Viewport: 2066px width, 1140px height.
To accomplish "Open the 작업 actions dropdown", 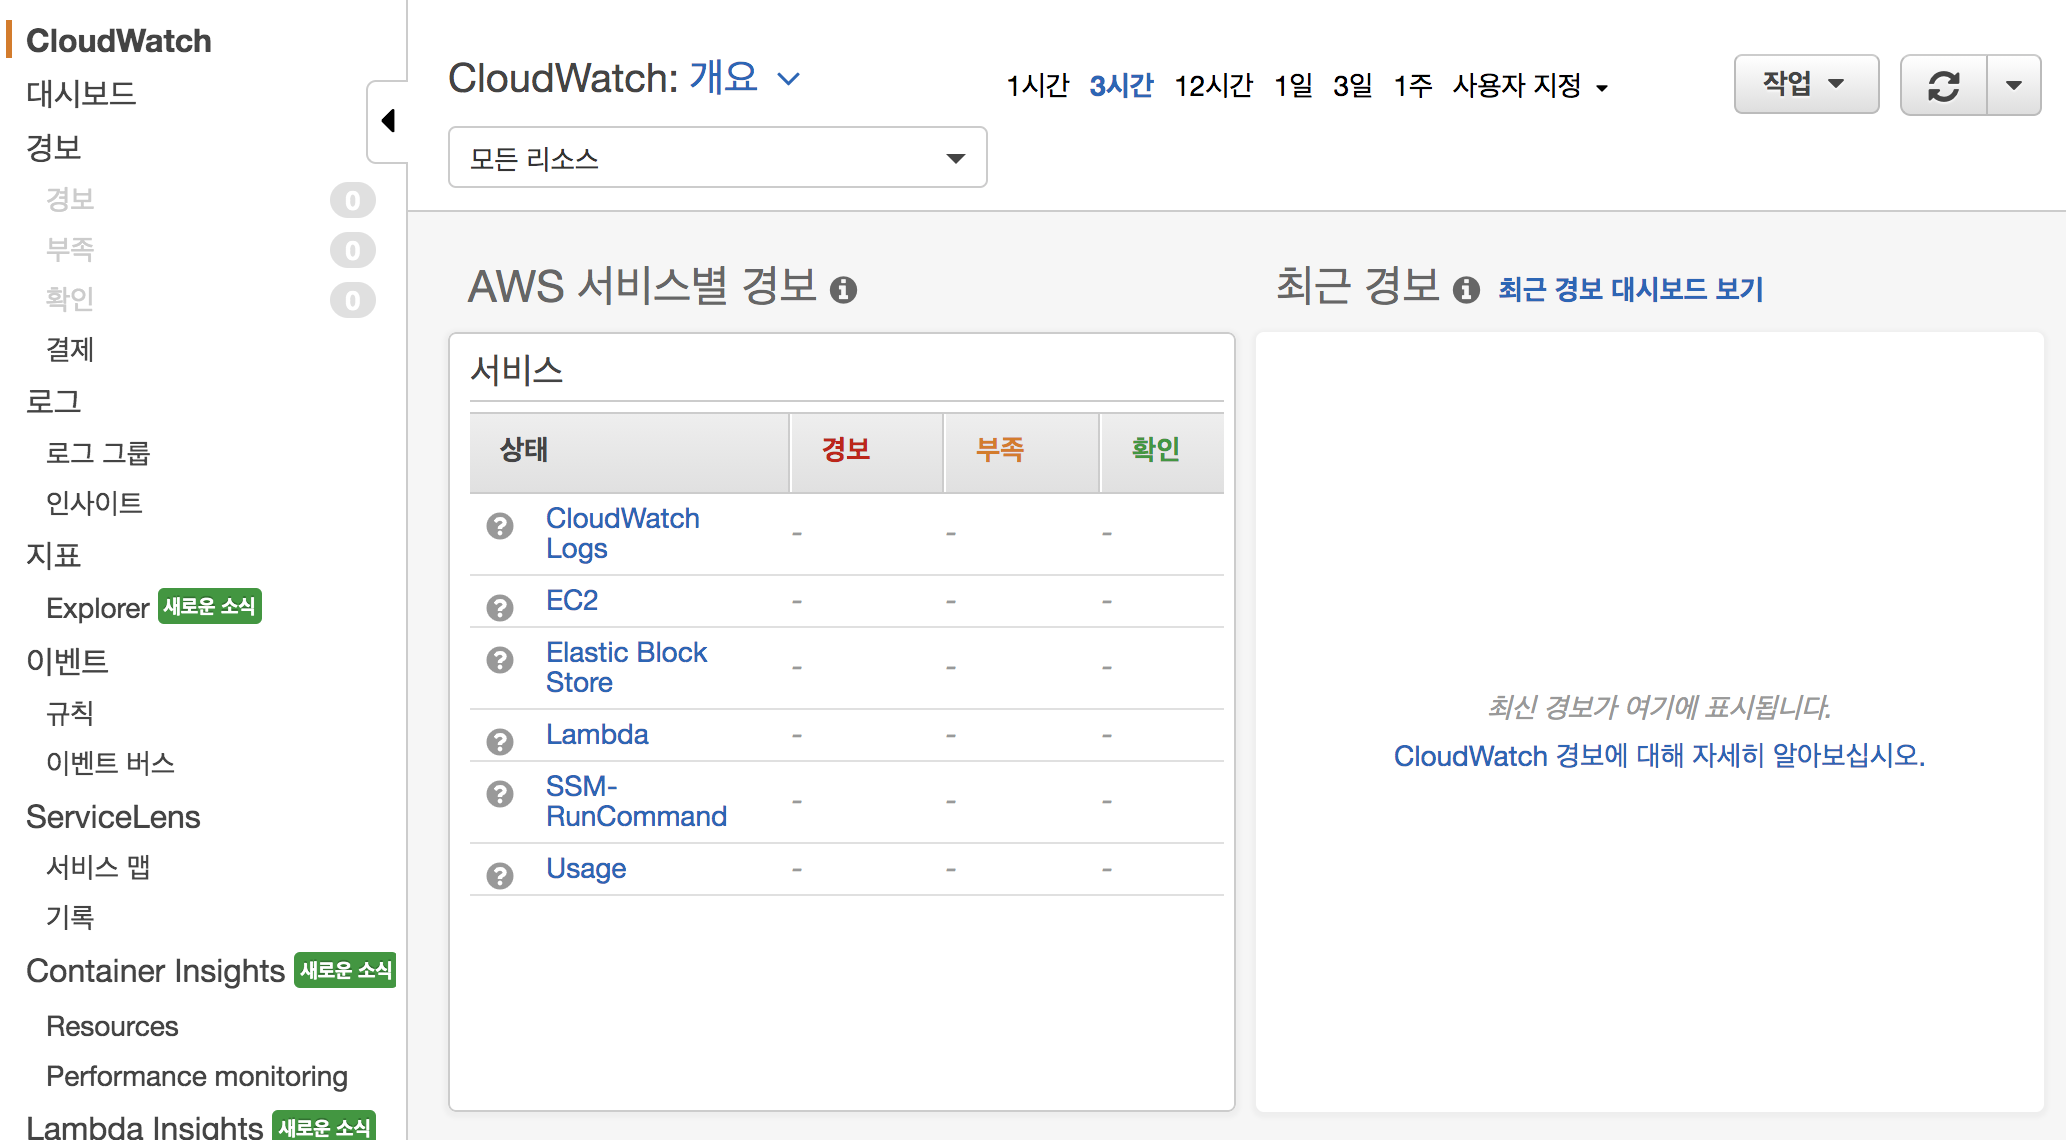I will (1806, 84).
